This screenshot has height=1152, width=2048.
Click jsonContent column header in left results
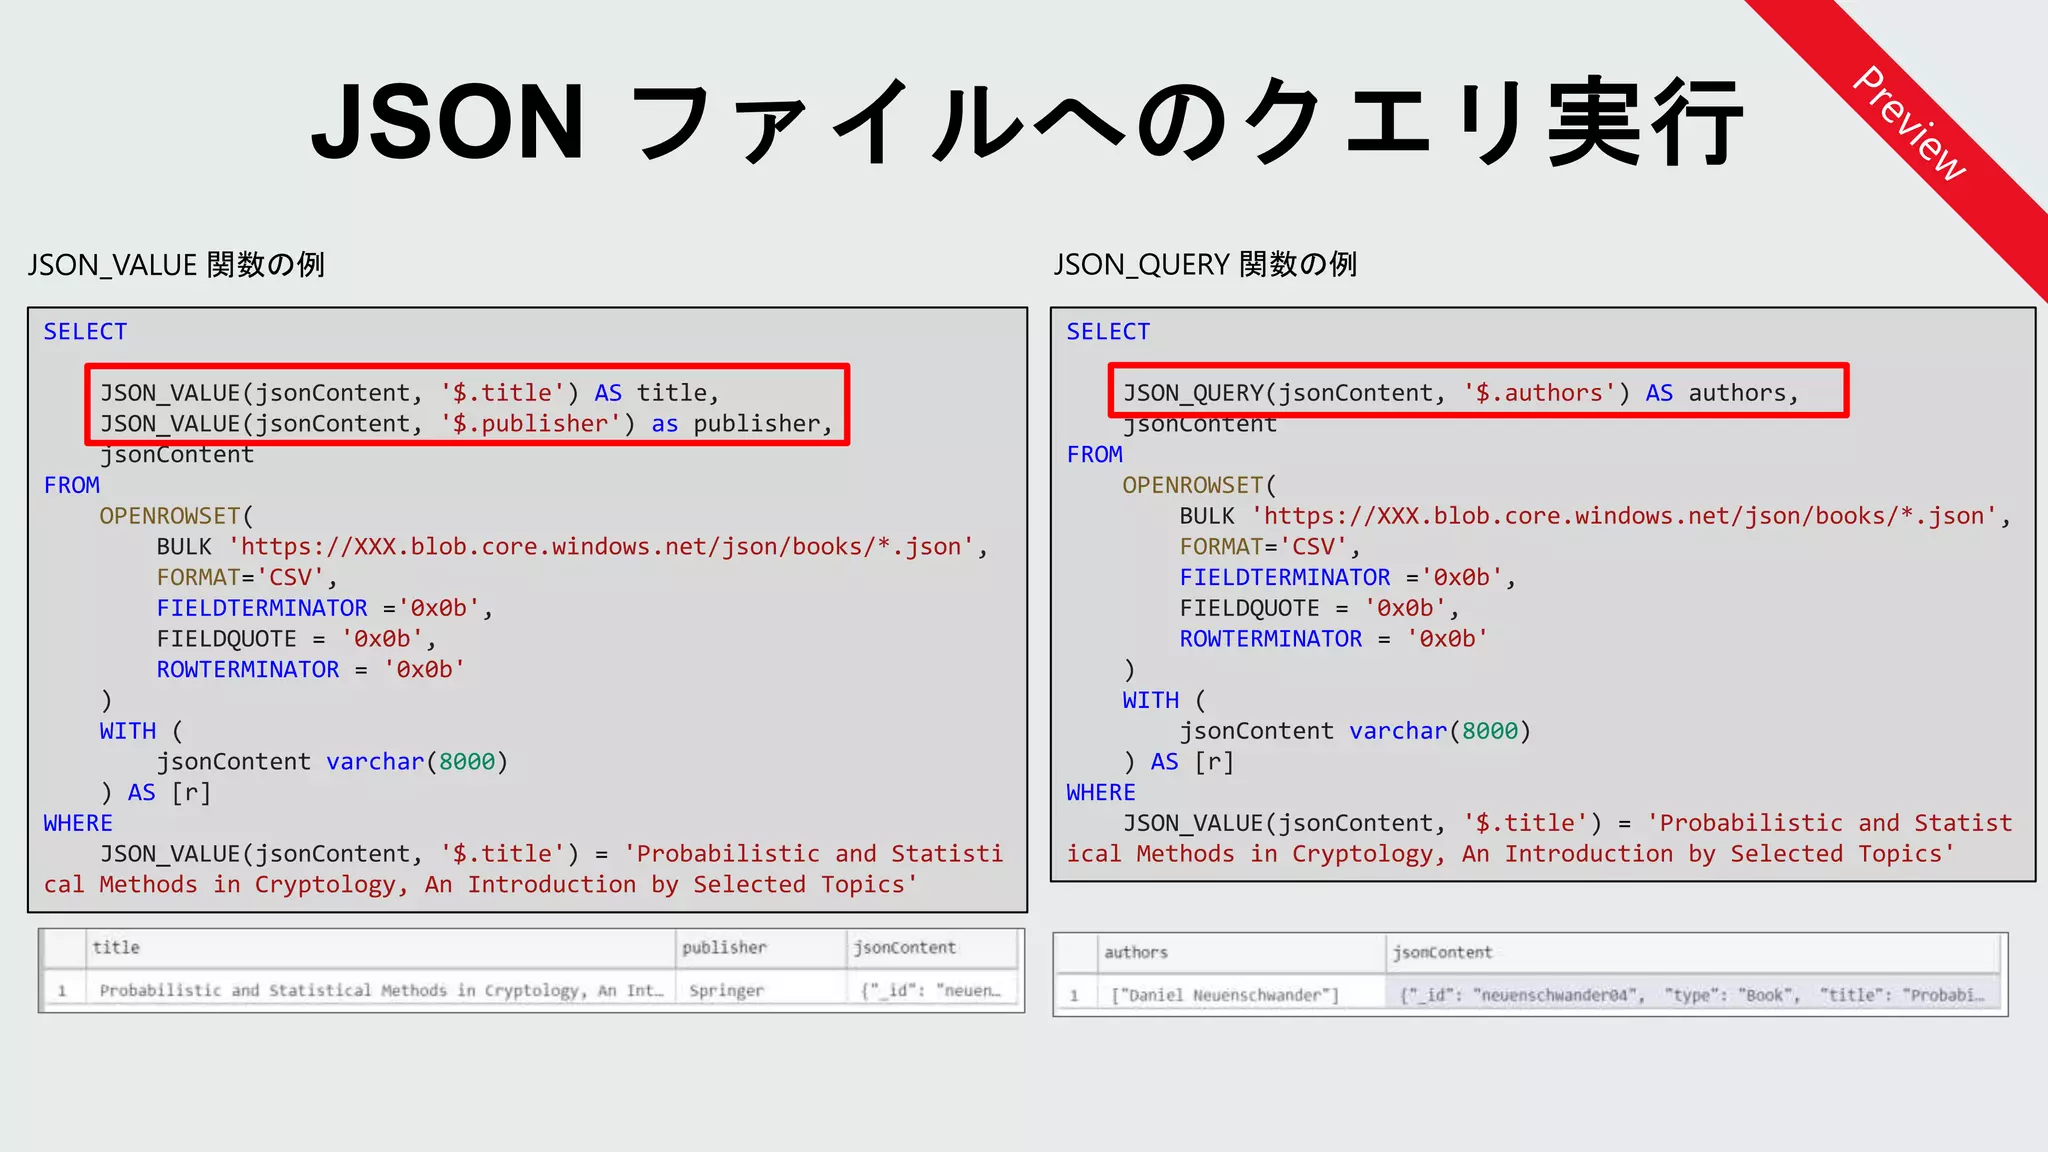coord(932,948)
